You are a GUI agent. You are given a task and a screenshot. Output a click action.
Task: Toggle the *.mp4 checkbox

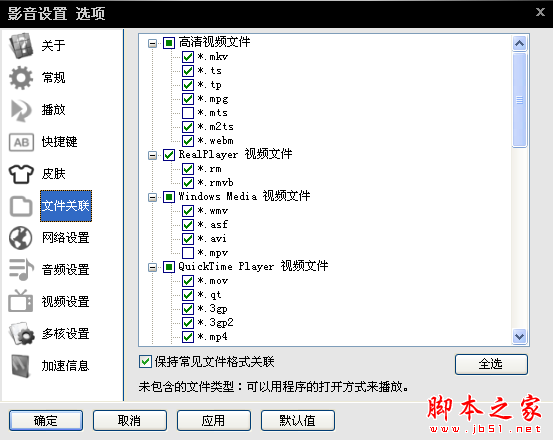tap(188, 337)
